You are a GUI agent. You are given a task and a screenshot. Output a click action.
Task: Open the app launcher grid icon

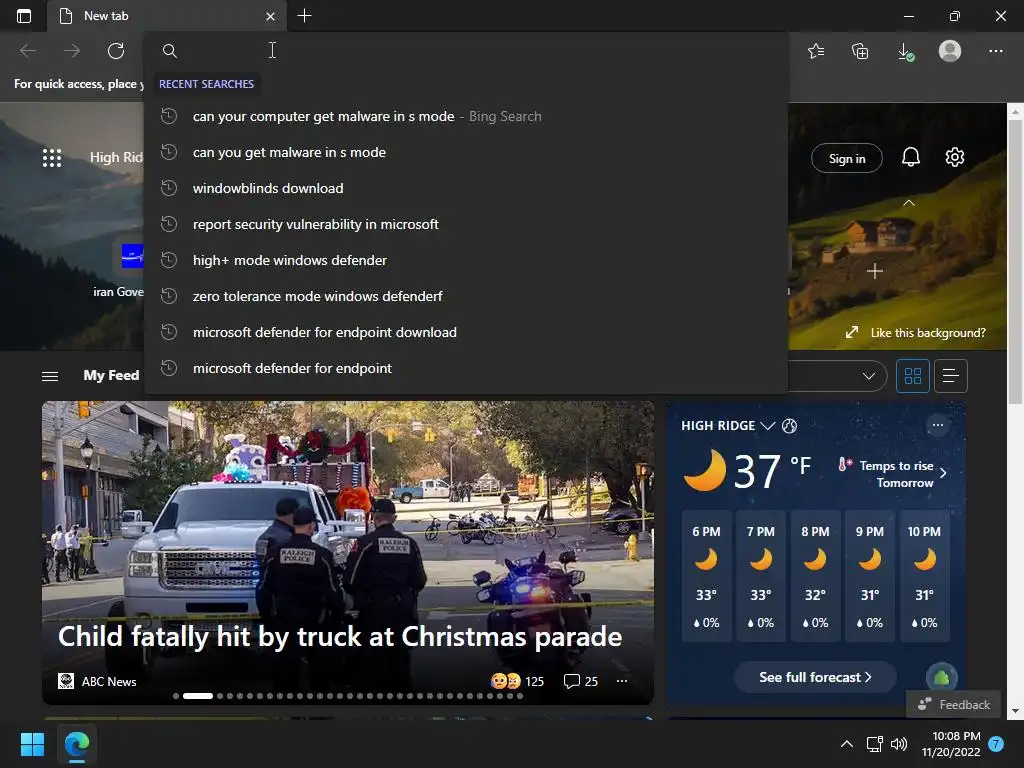point(52,157)
